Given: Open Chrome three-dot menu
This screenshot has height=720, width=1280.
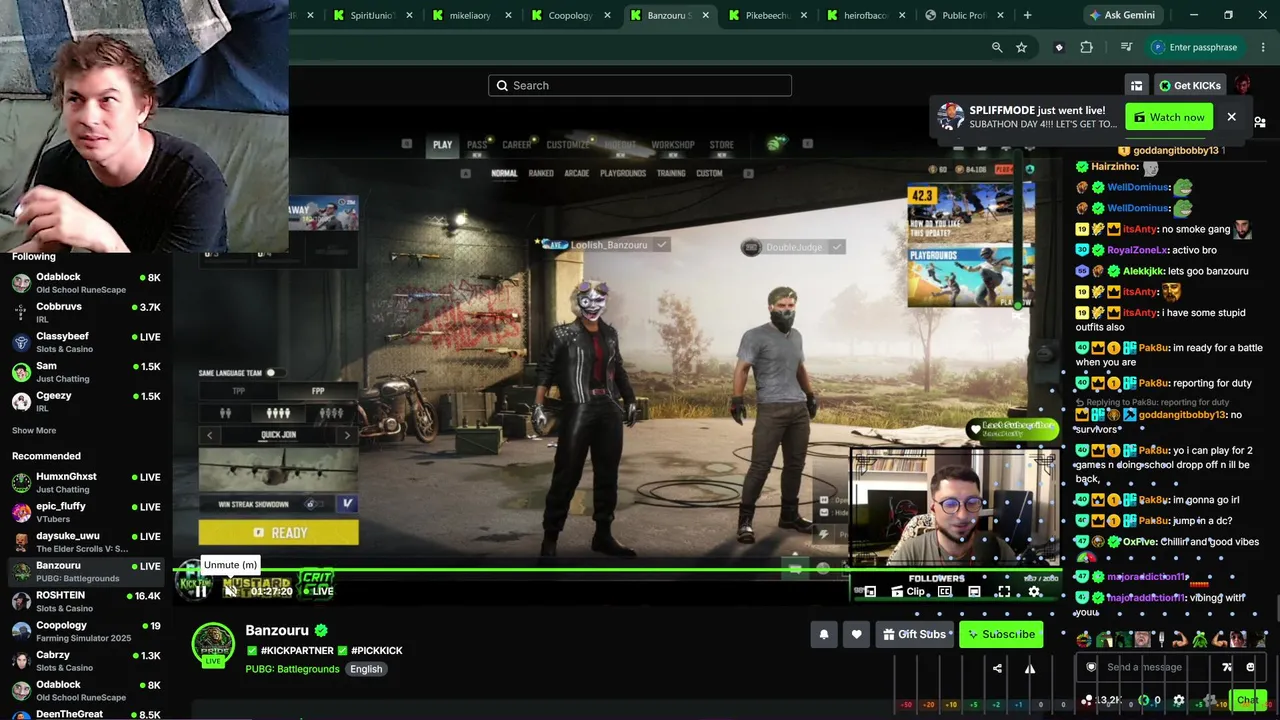Looking at the screenshot, I should click(x=1264, y=47).
